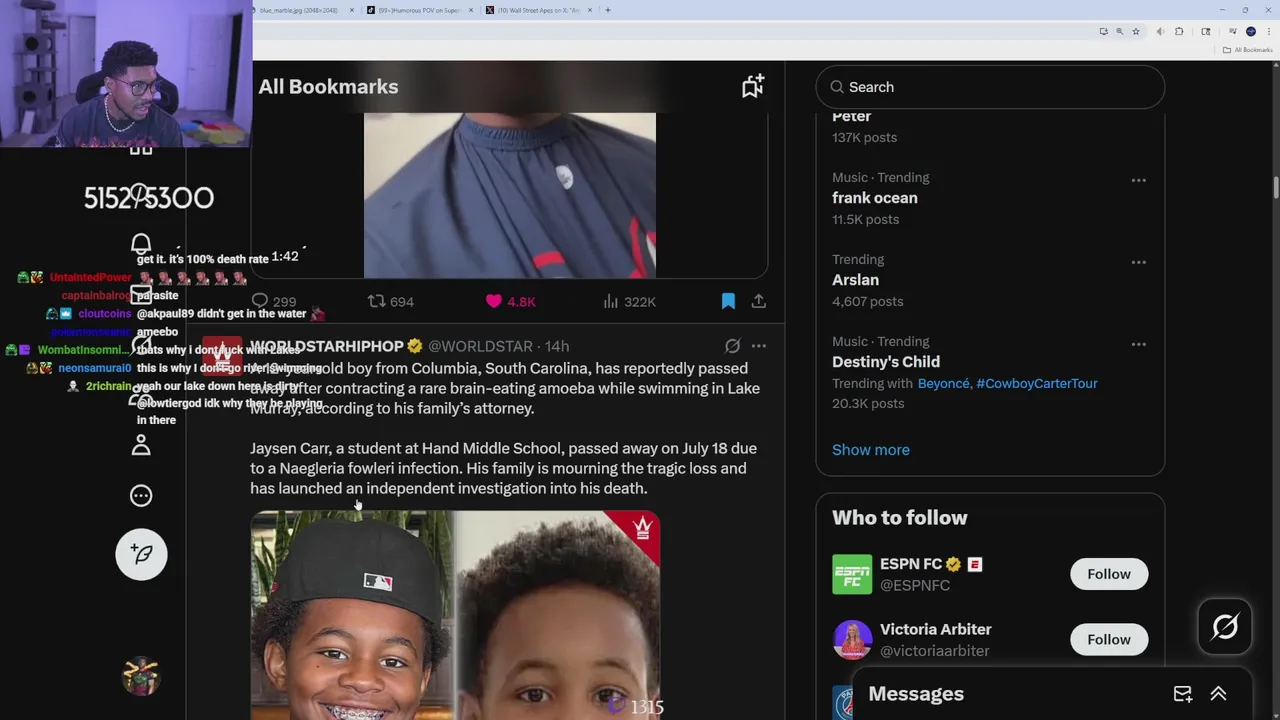Open three-dot menu on WORLDSTAR post
Image resolution: width=1280 pixels, height=720 pixels.
[759, 346]
